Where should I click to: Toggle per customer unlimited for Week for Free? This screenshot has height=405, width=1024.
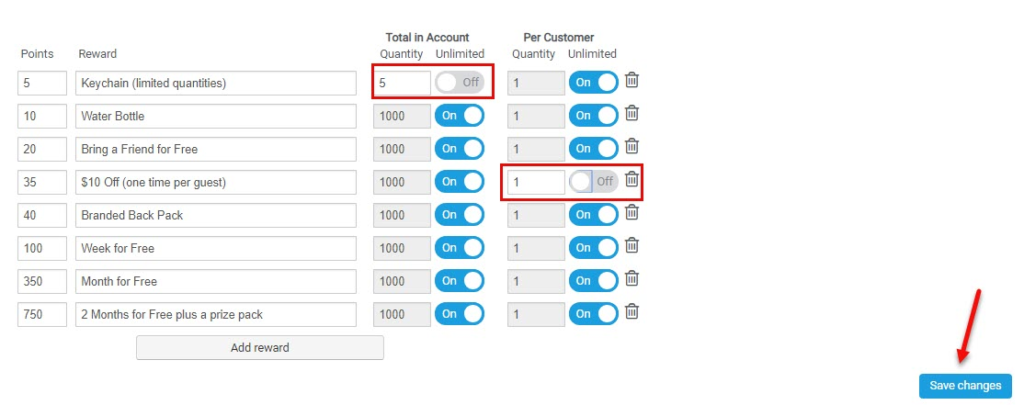593,248
